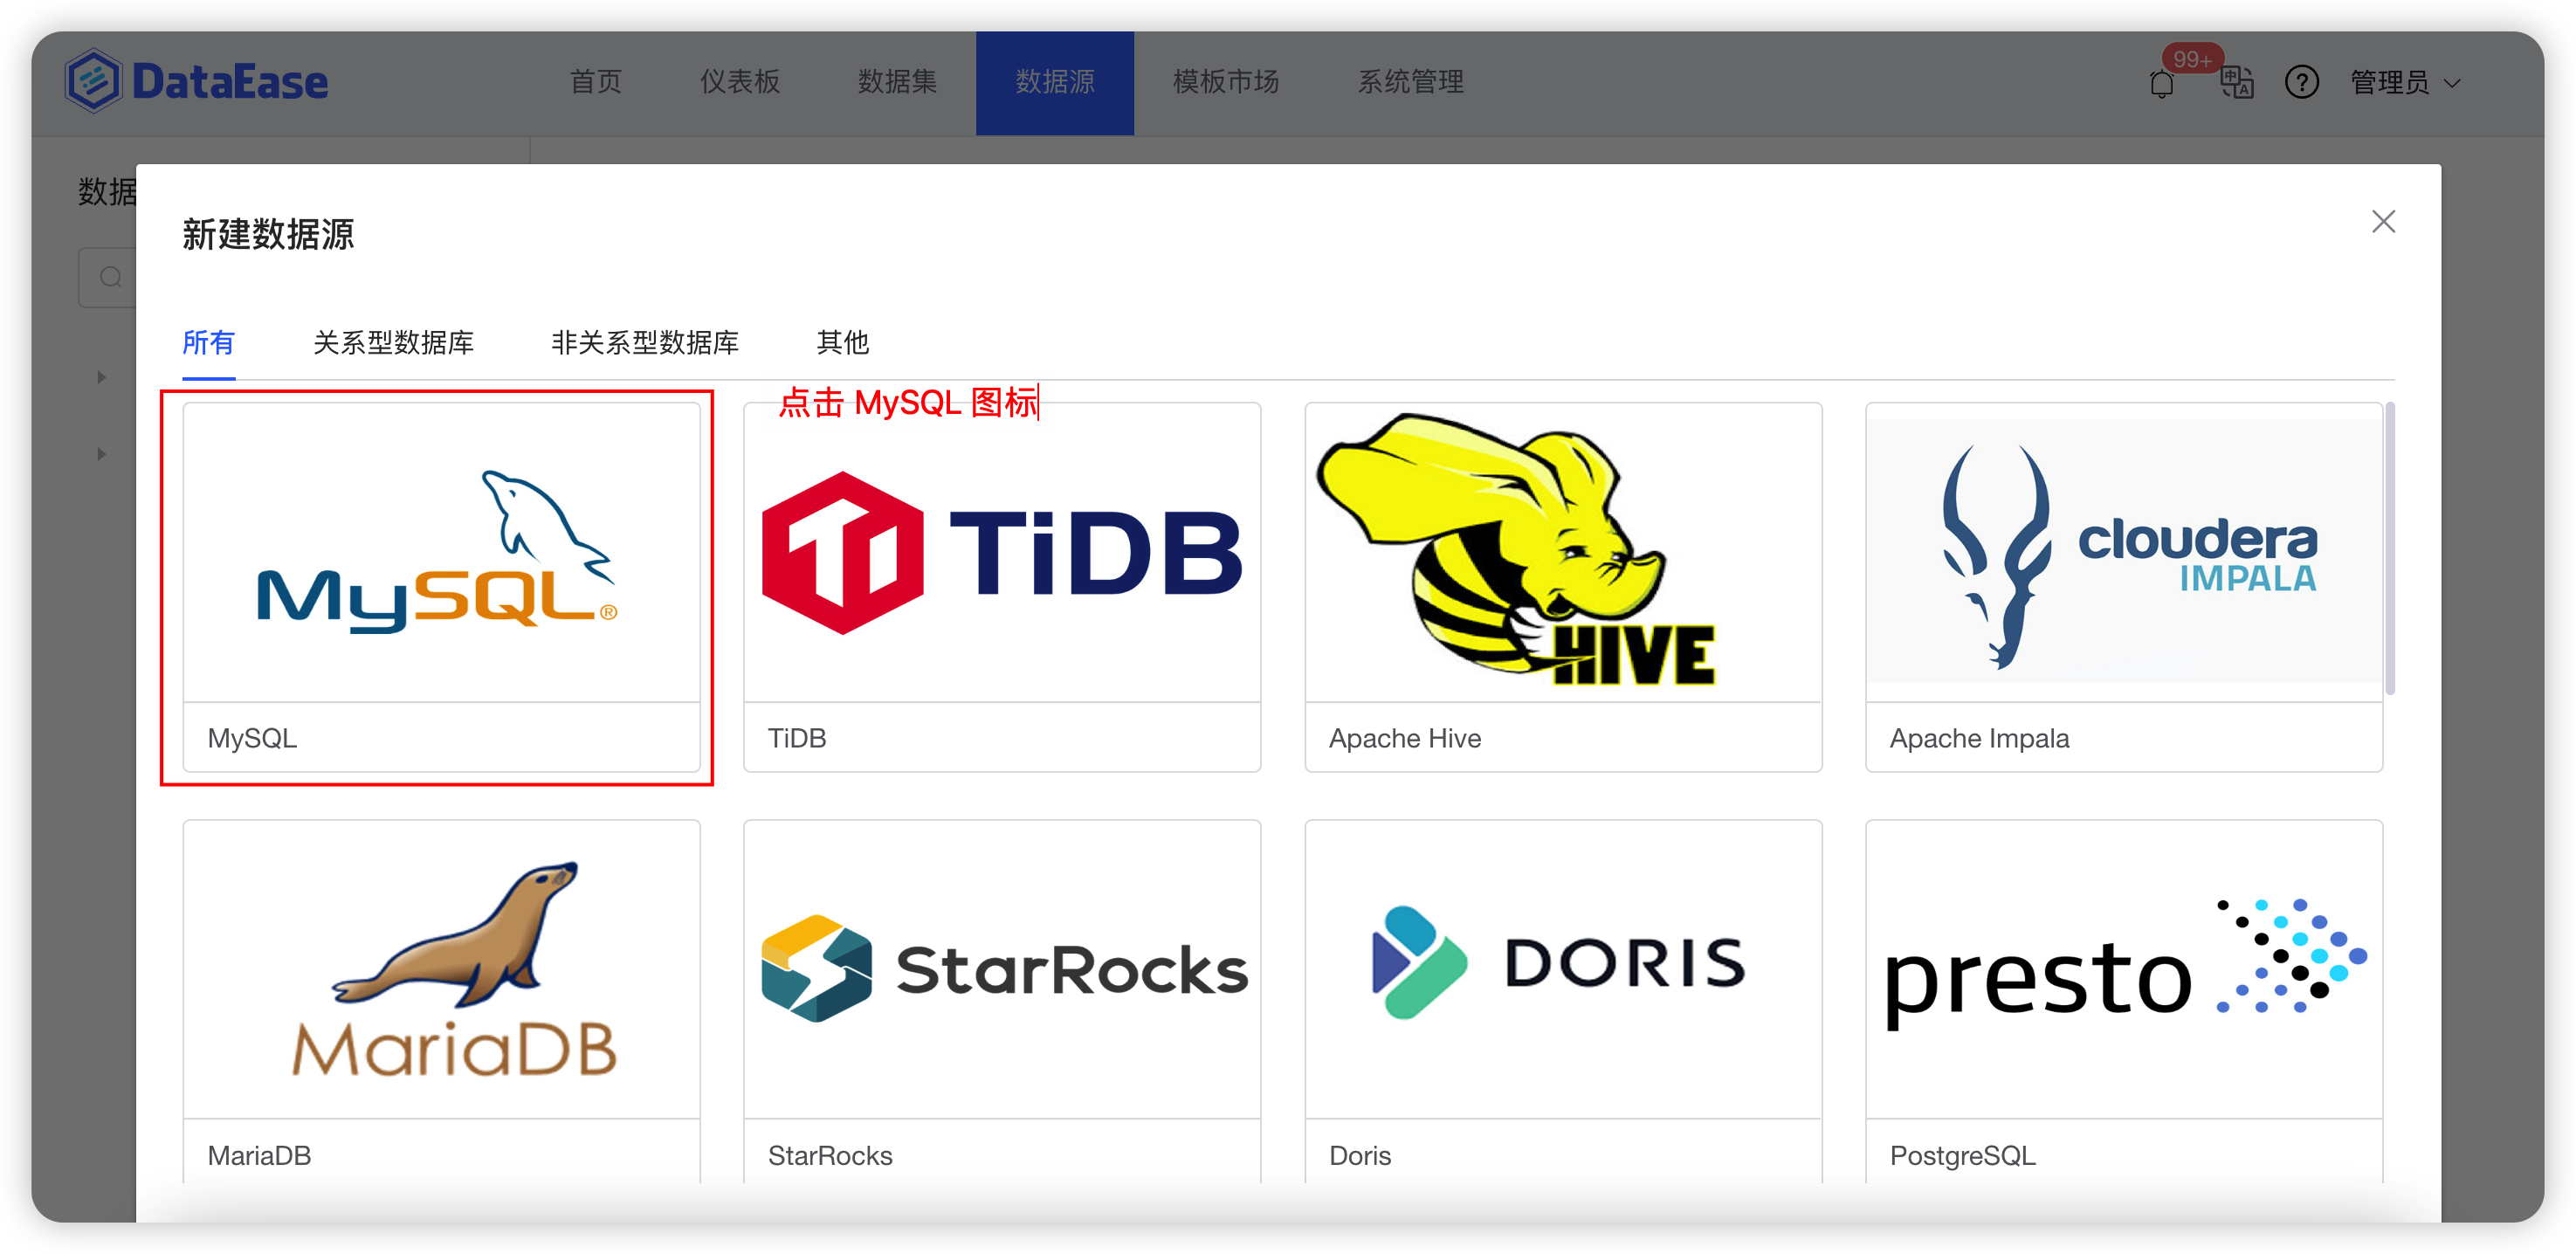Open the notification bell icon
Image resolution: width=2576 pixels, height=1254 pixels.
click(x=2161, y=83)
